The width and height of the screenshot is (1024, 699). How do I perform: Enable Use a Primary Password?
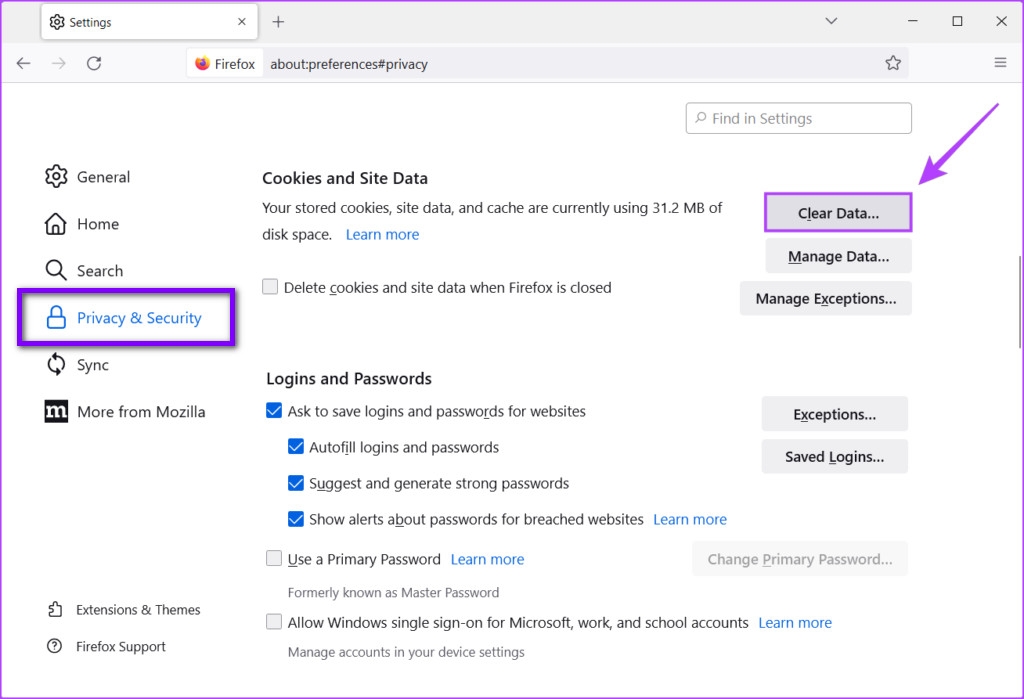(x=274, y=558)
